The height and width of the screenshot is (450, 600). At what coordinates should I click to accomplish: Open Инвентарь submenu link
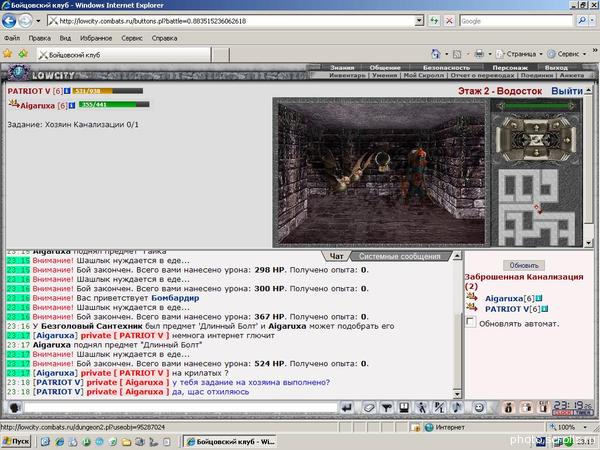[x=347, y=75]
